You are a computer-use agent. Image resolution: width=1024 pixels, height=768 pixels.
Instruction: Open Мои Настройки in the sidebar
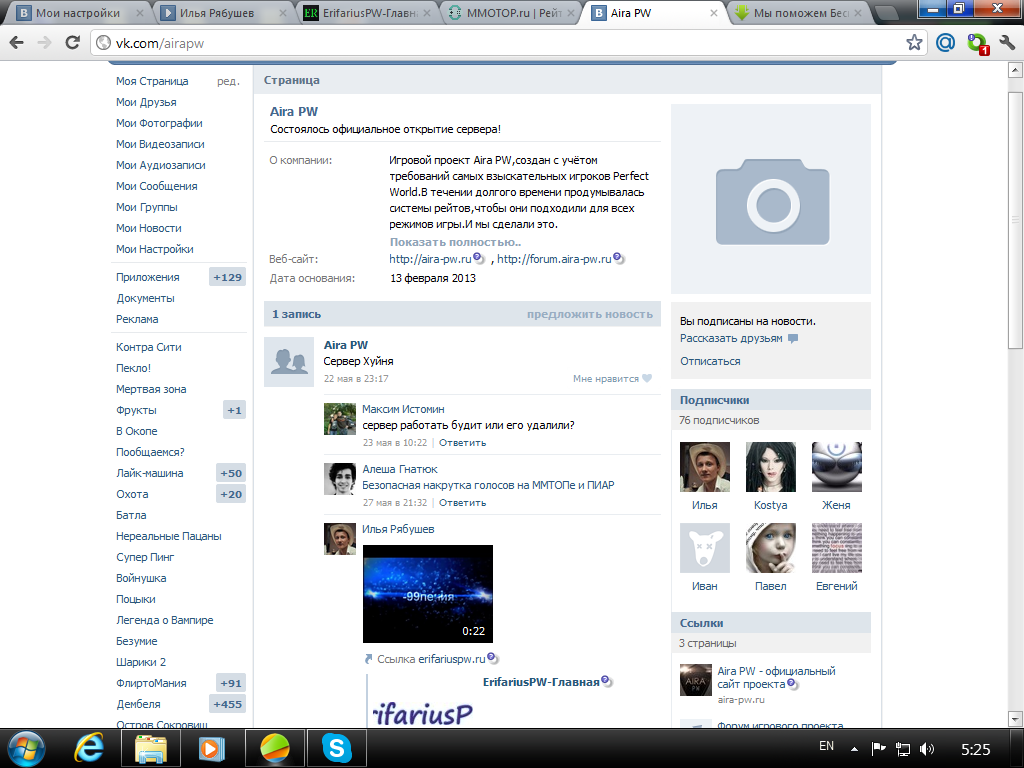pos(155,249)
